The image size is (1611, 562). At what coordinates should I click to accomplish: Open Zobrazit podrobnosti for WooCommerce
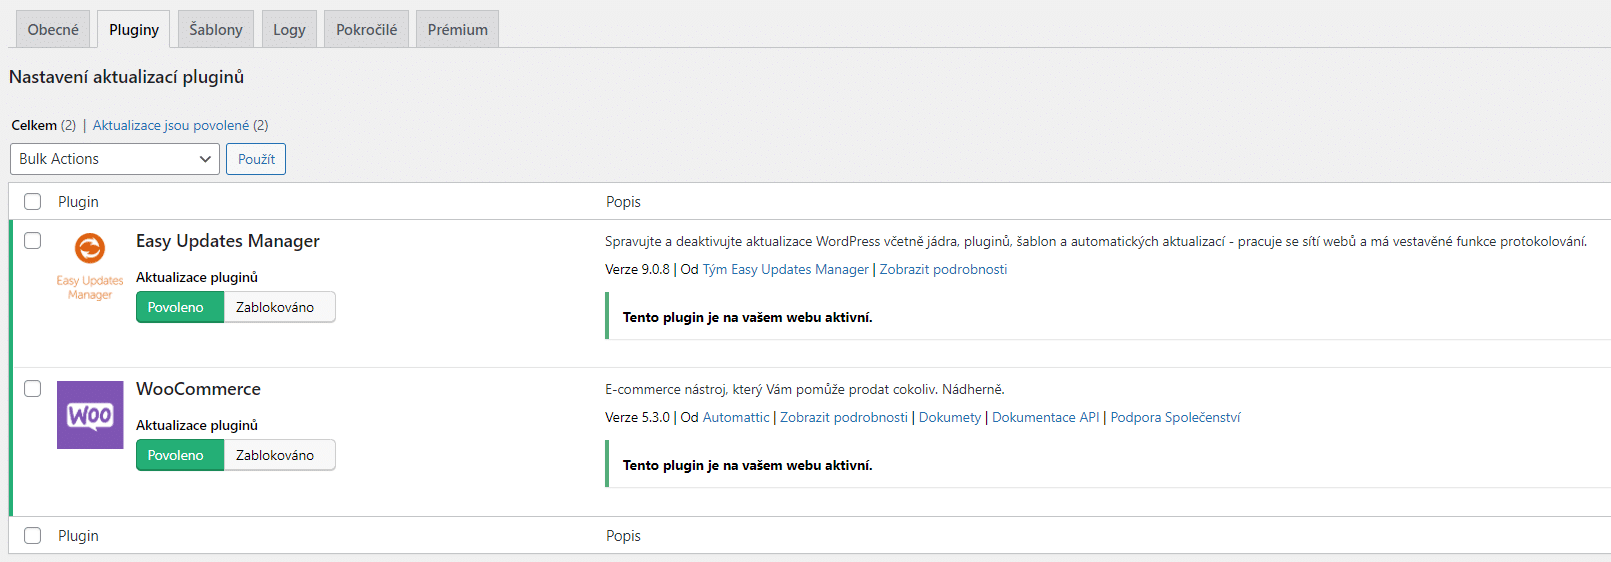point(844,417)
